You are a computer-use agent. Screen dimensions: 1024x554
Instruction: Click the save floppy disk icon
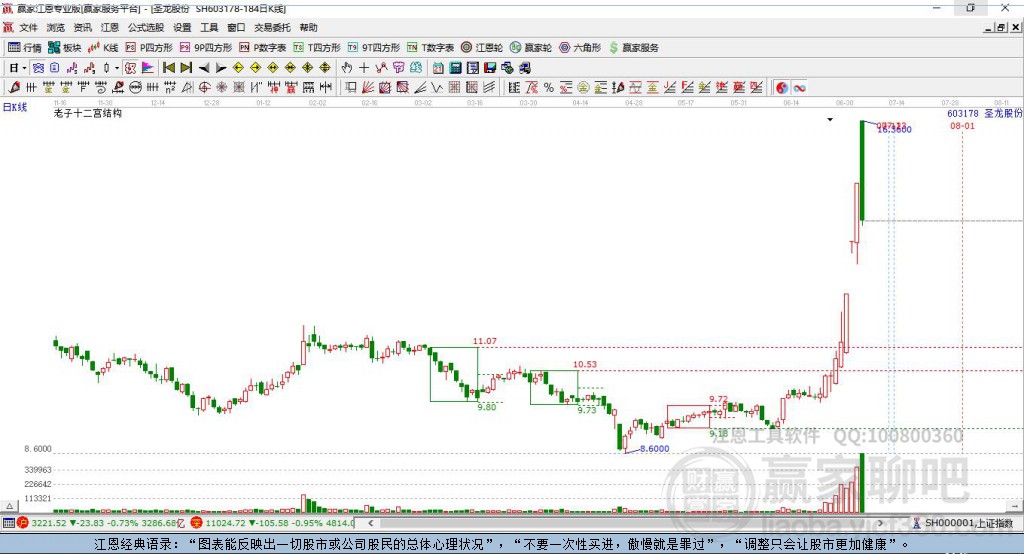click(490, 68)
